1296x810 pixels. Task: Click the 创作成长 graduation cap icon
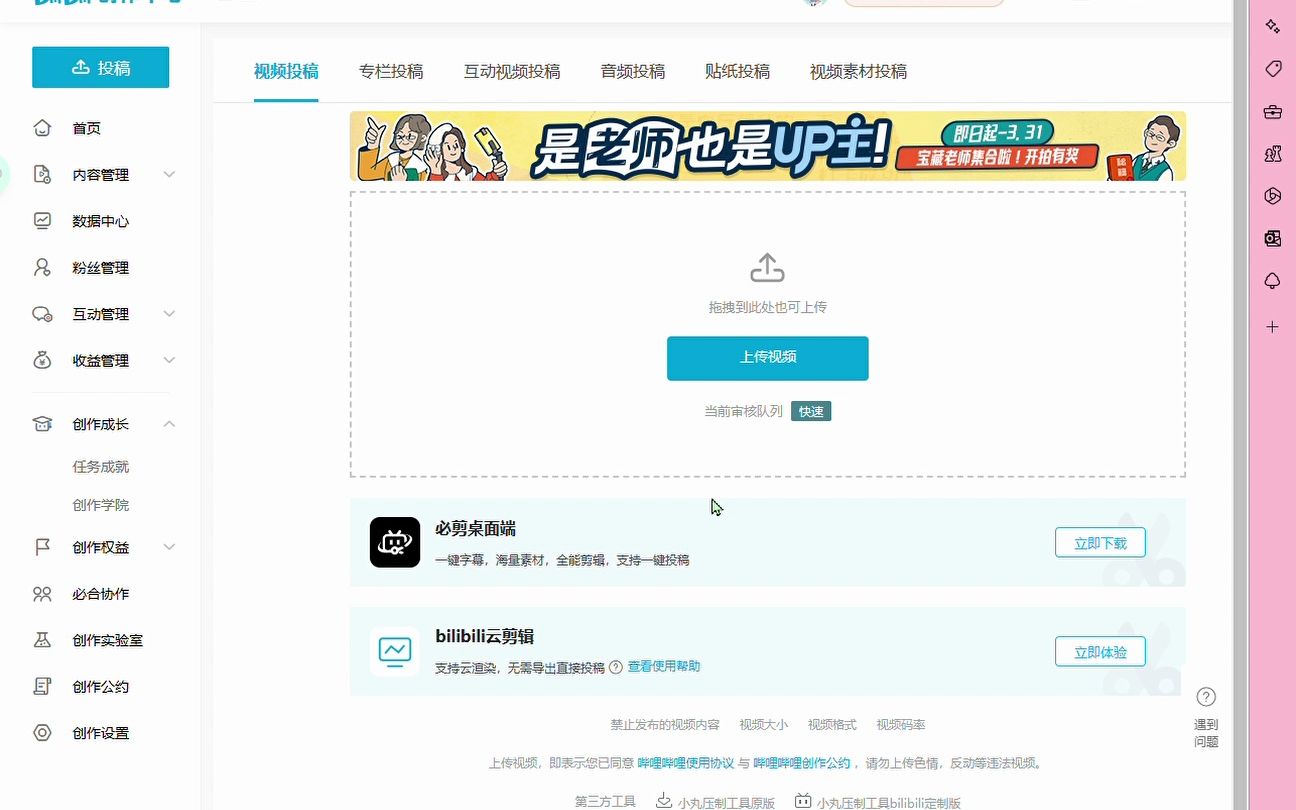(x=42, y=424)
